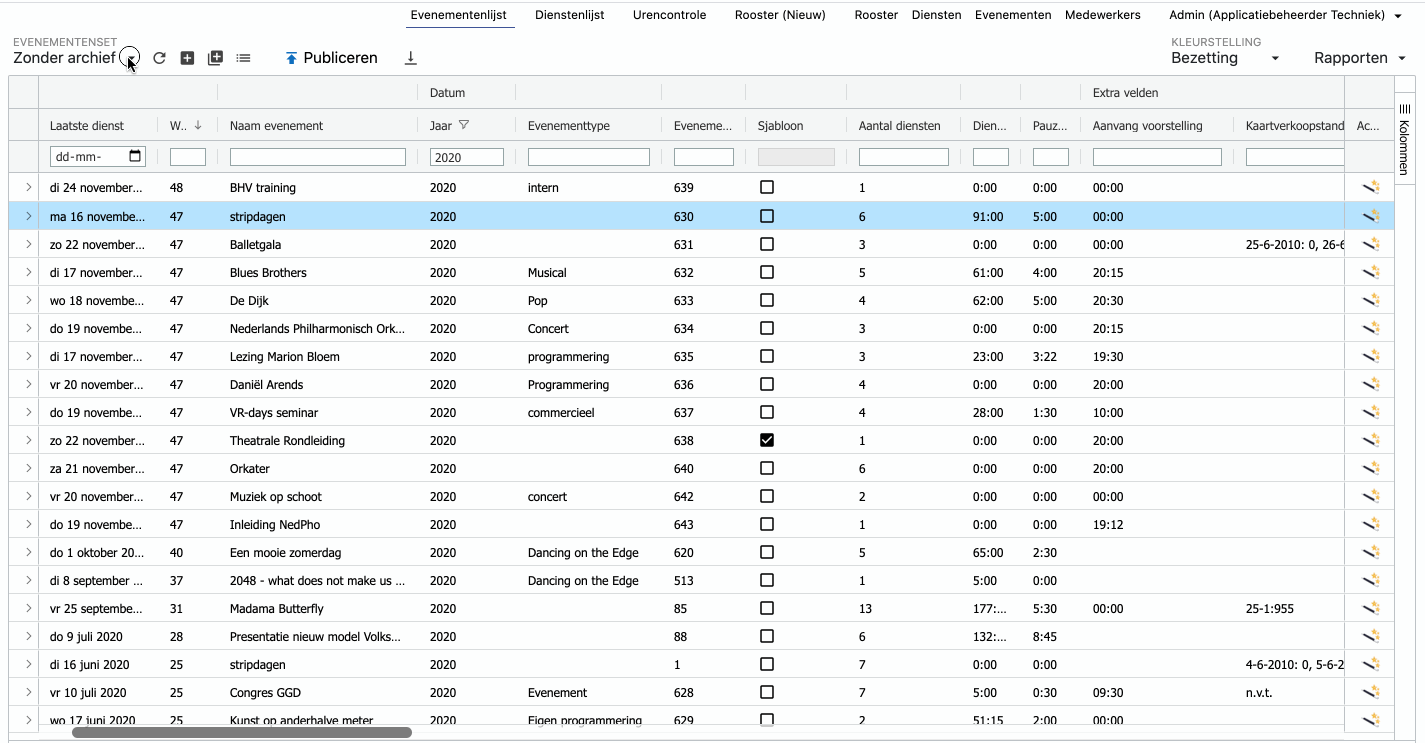The image size is (1425, 743).
Task: Expand the Balletgala row
Action: click(x=27, y=243)
